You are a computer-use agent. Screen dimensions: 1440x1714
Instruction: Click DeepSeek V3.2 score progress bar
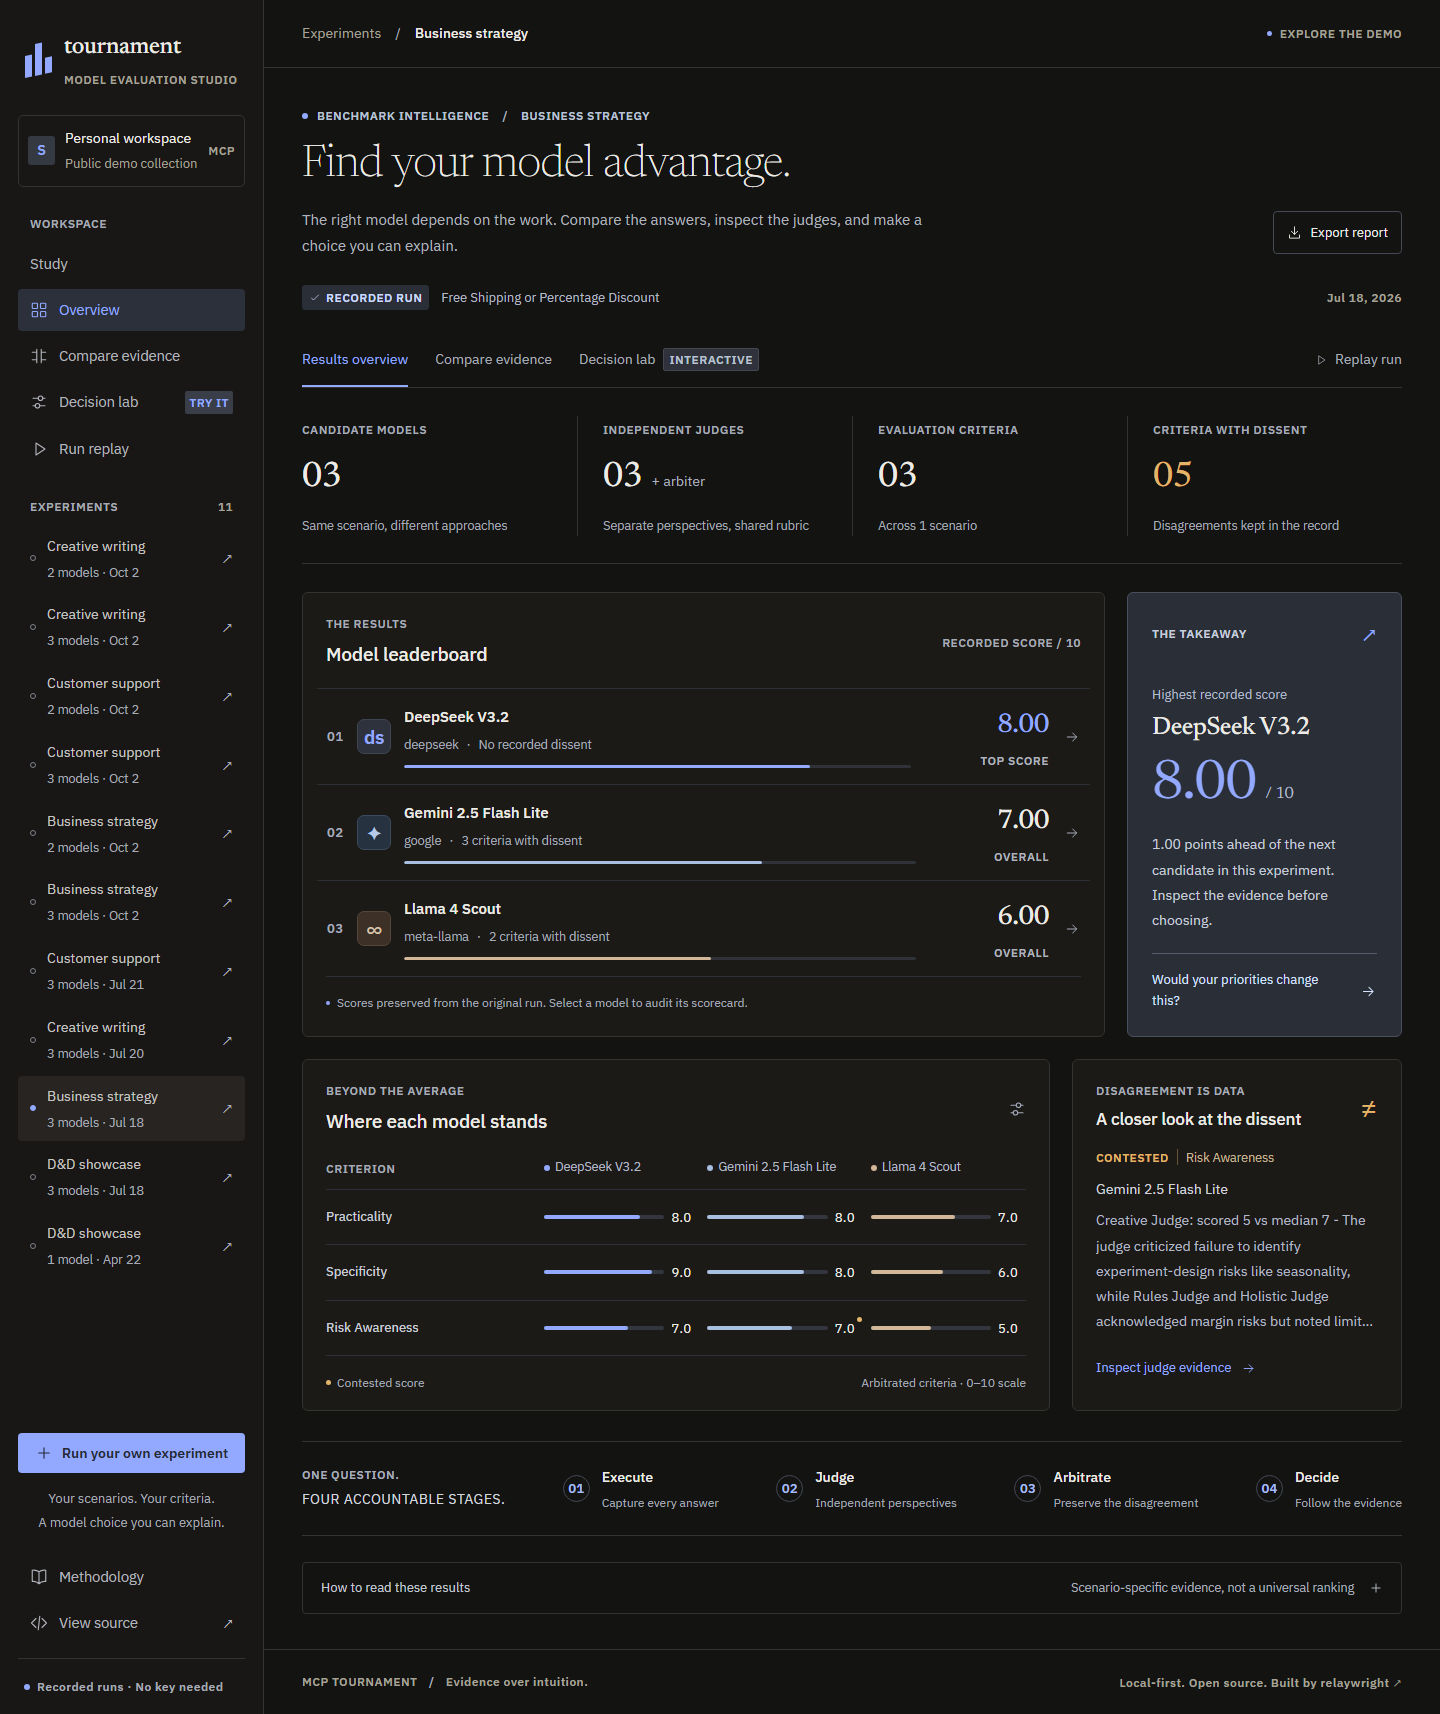[657, 766]
